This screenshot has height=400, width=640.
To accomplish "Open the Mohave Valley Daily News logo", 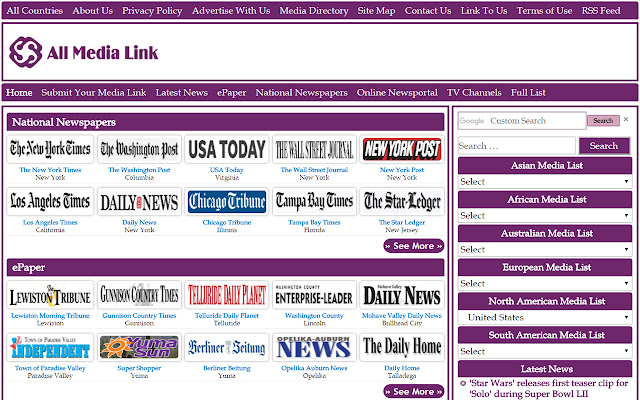I will coord(402,295).
